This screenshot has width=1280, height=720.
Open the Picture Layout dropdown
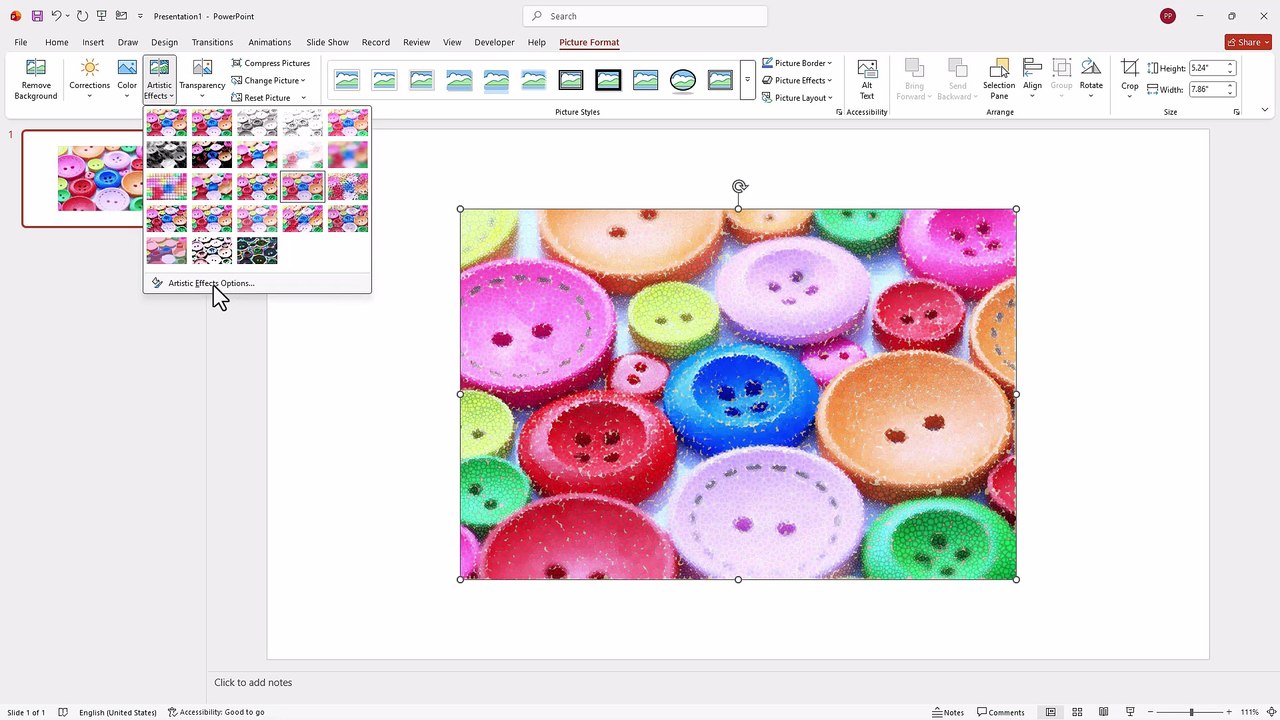point(796,98)
